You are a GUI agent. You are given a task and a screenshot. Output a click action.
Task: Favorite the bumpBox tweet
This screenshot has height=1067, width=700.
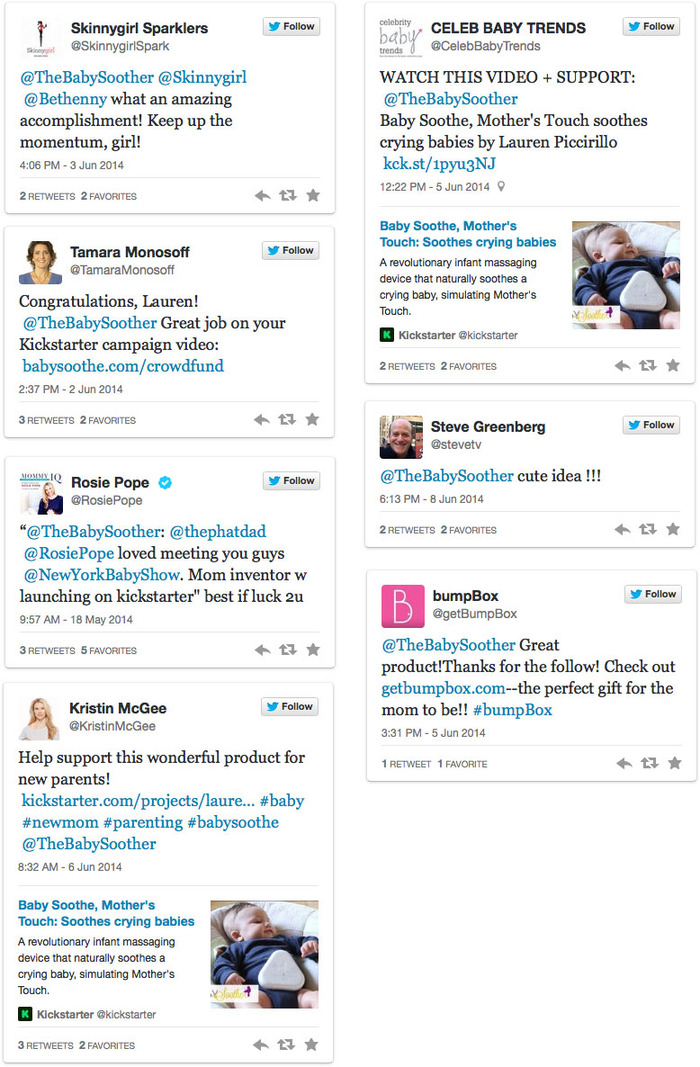point(674,763)
